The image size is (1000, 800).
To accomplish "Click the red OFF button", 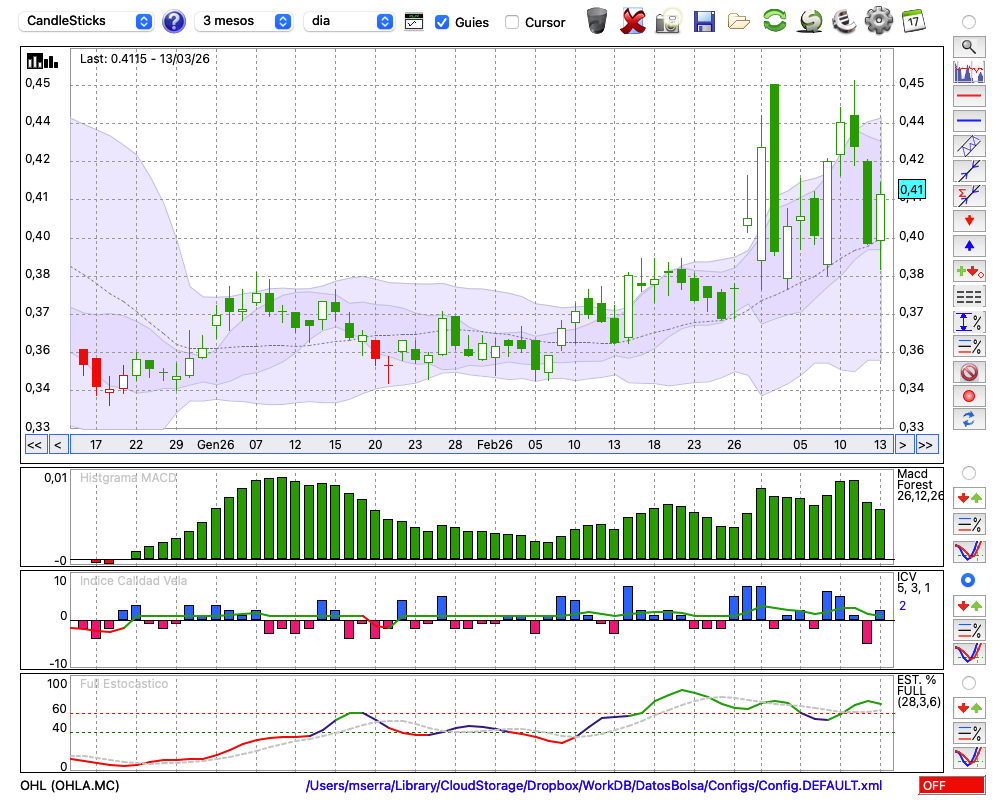I will pyautogui.click(x=952, y=786).
